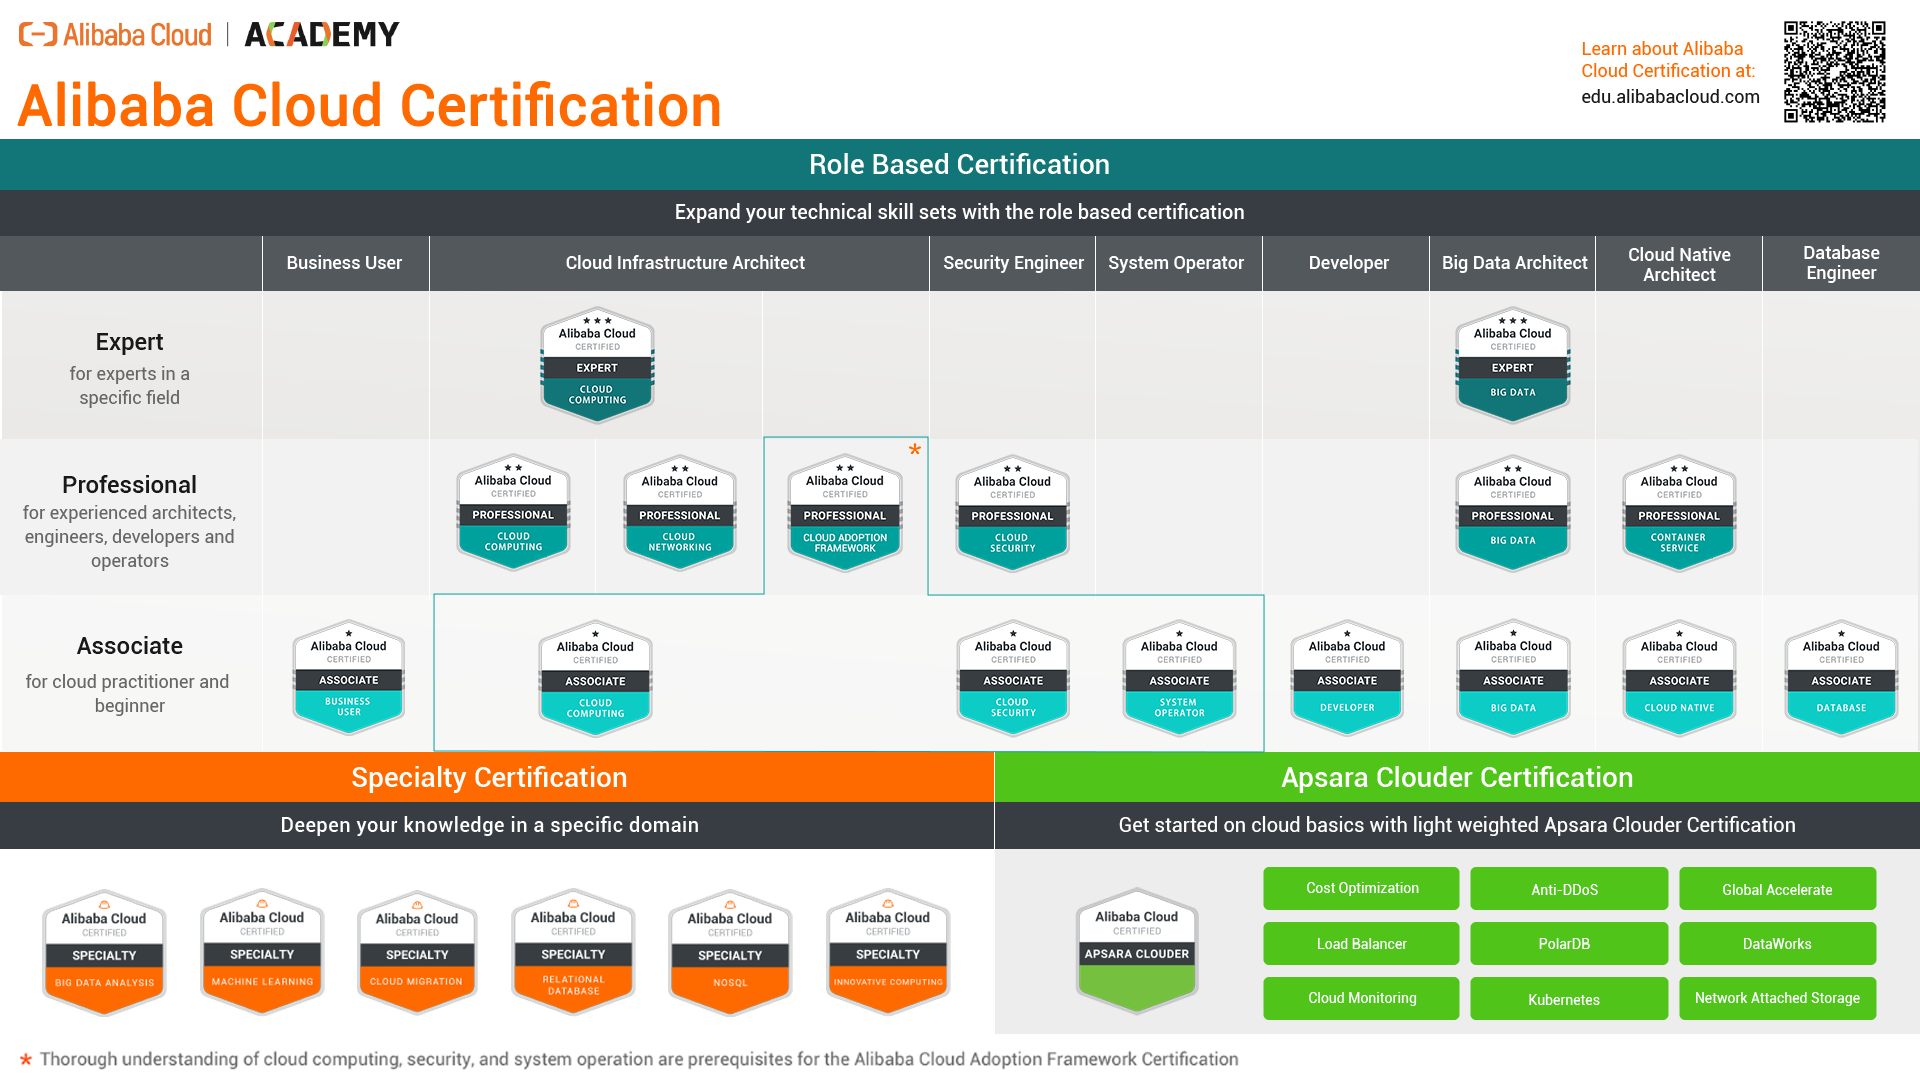
Task: Select the Expert Cloud Computing badge
Action: coord(597,365)
